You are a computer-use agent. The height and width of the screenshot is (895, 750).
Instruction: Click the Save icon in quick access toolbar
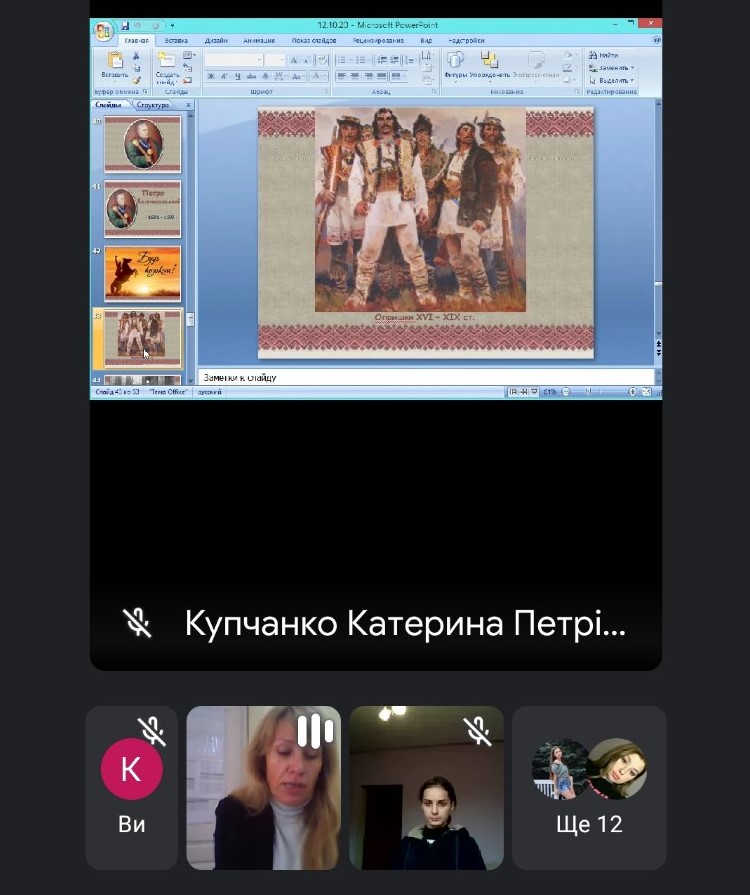[x=125, y=26]
